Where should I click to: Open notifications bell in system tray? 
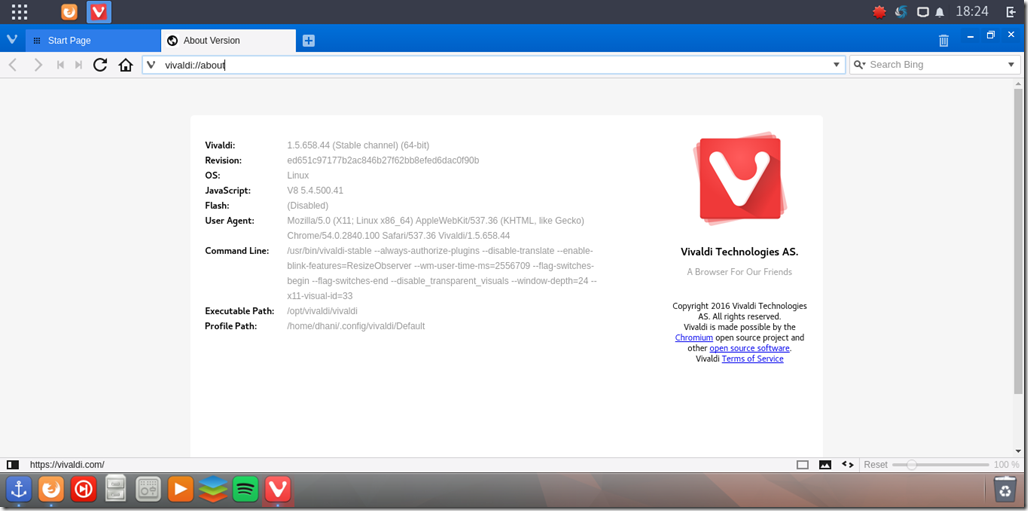pyautogui.click(x=939, y=12)
